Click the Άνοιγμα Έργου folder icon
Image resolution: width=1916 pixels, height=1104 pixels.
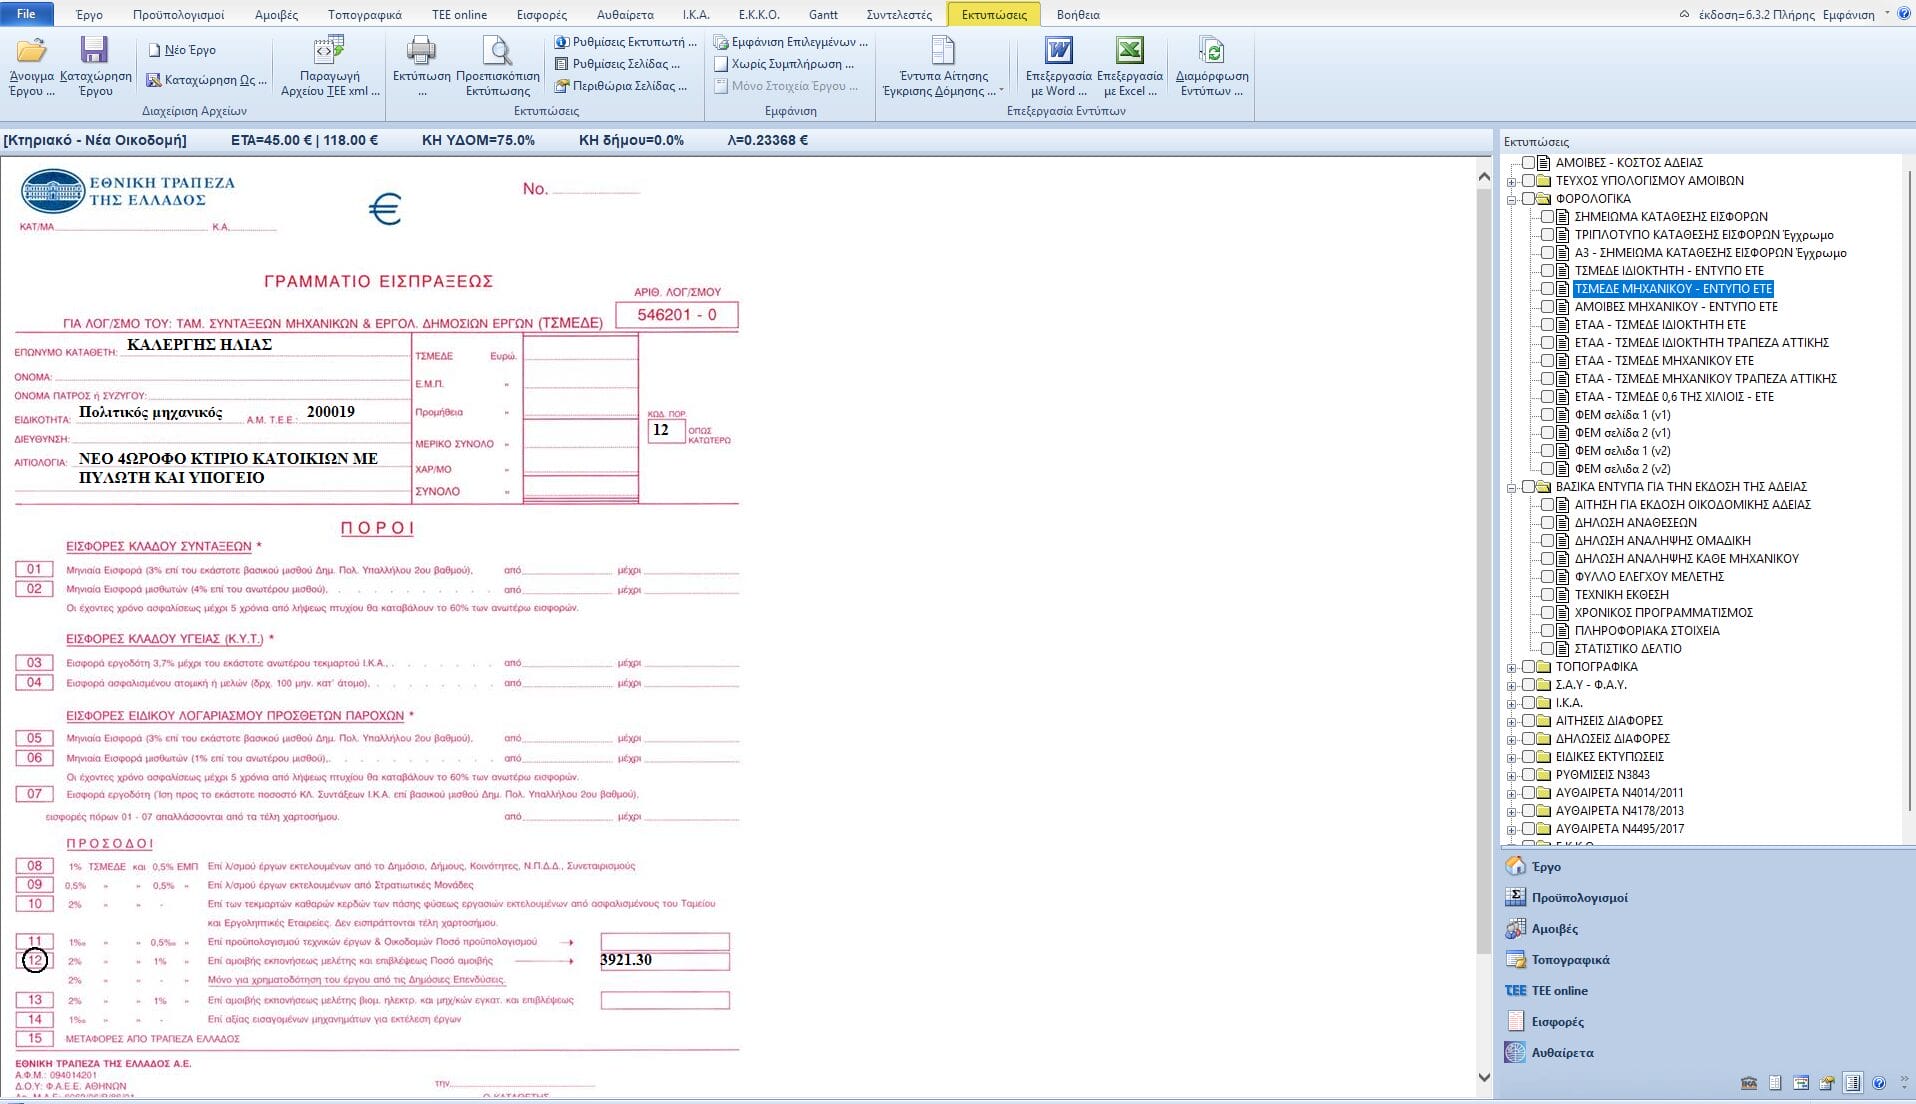pos(31,51)
